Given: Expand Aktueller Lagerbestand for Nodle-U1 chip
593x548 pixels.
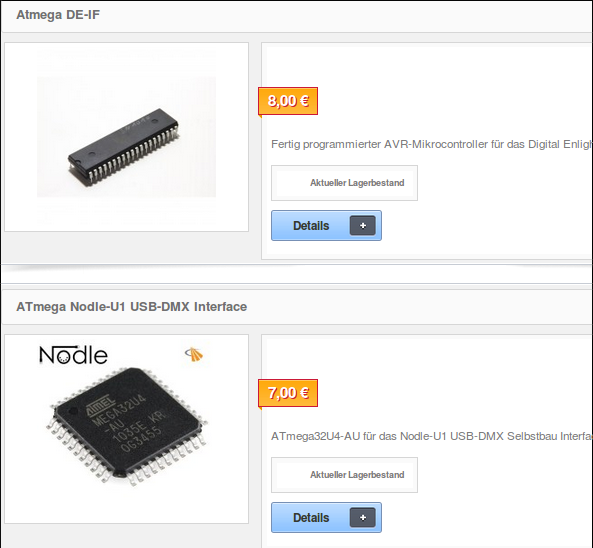Looking at the screenshot, I should tap(344, 475).
